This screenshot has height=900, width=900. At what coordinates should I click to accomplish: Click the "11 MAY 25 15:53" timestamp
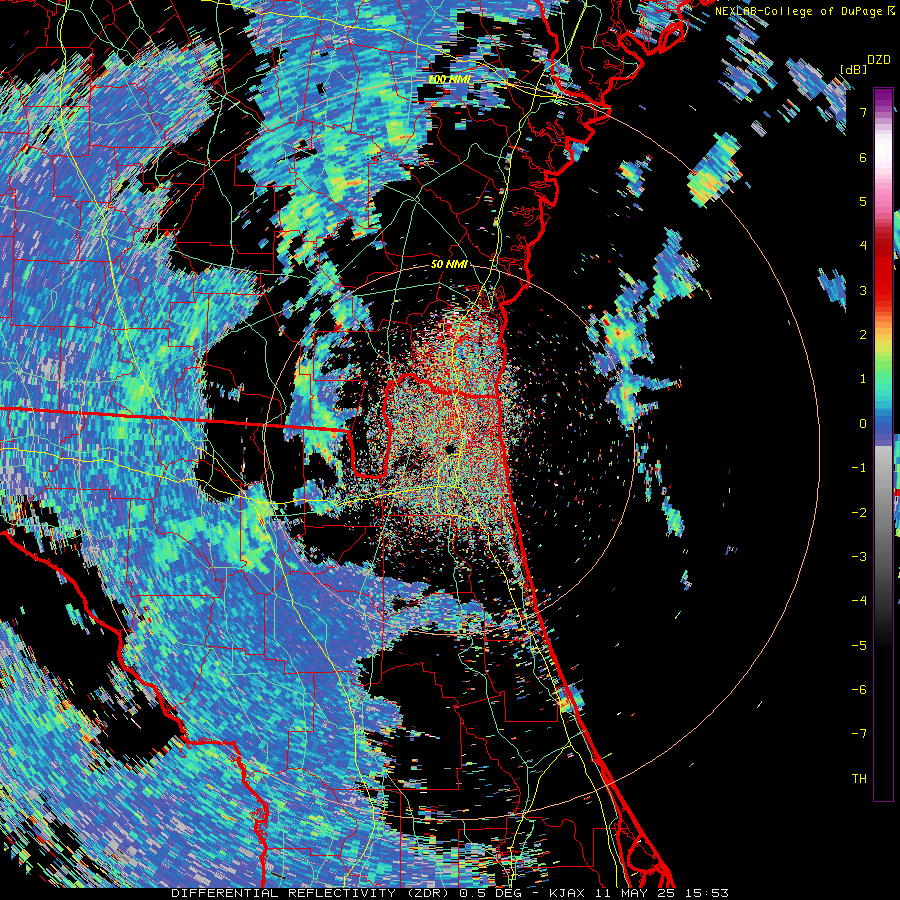click(x=660, y=893)
